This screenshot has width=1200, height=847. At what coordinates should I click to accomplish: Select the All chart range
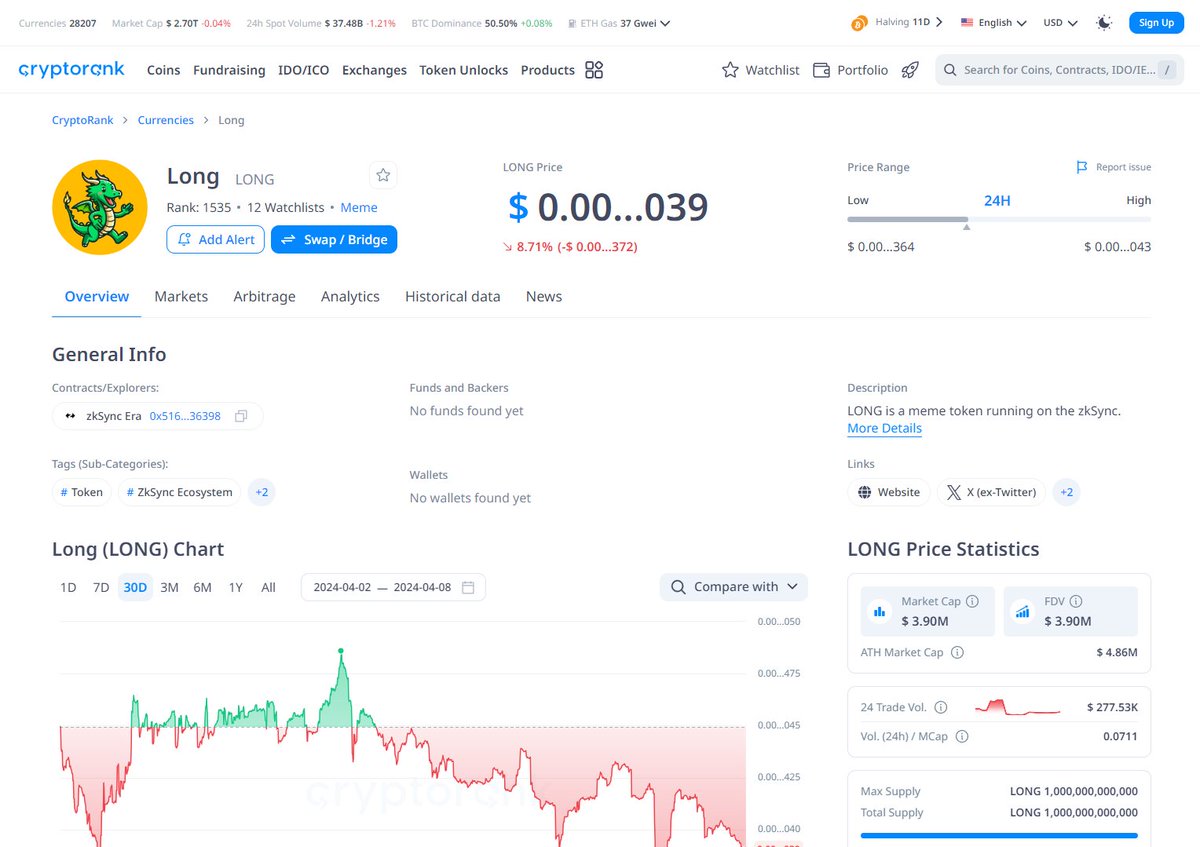point(268,587)
